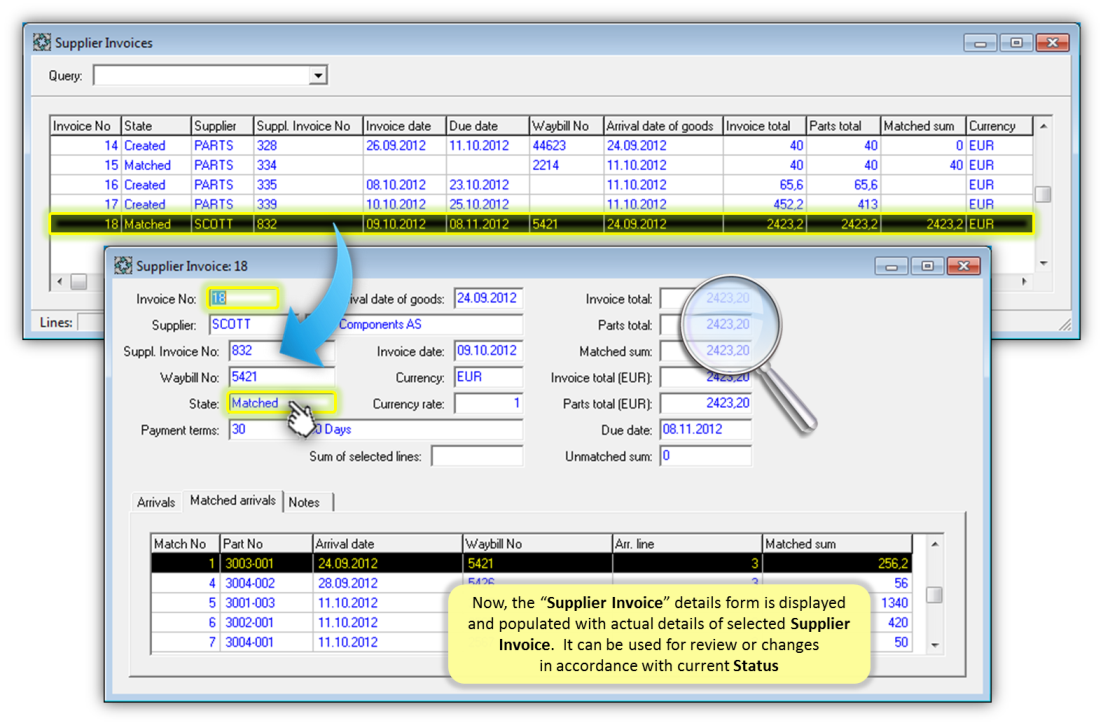Focus the Waybill No field in form
The width and height of the screenshot is (1103, 725).
[280, 377]
